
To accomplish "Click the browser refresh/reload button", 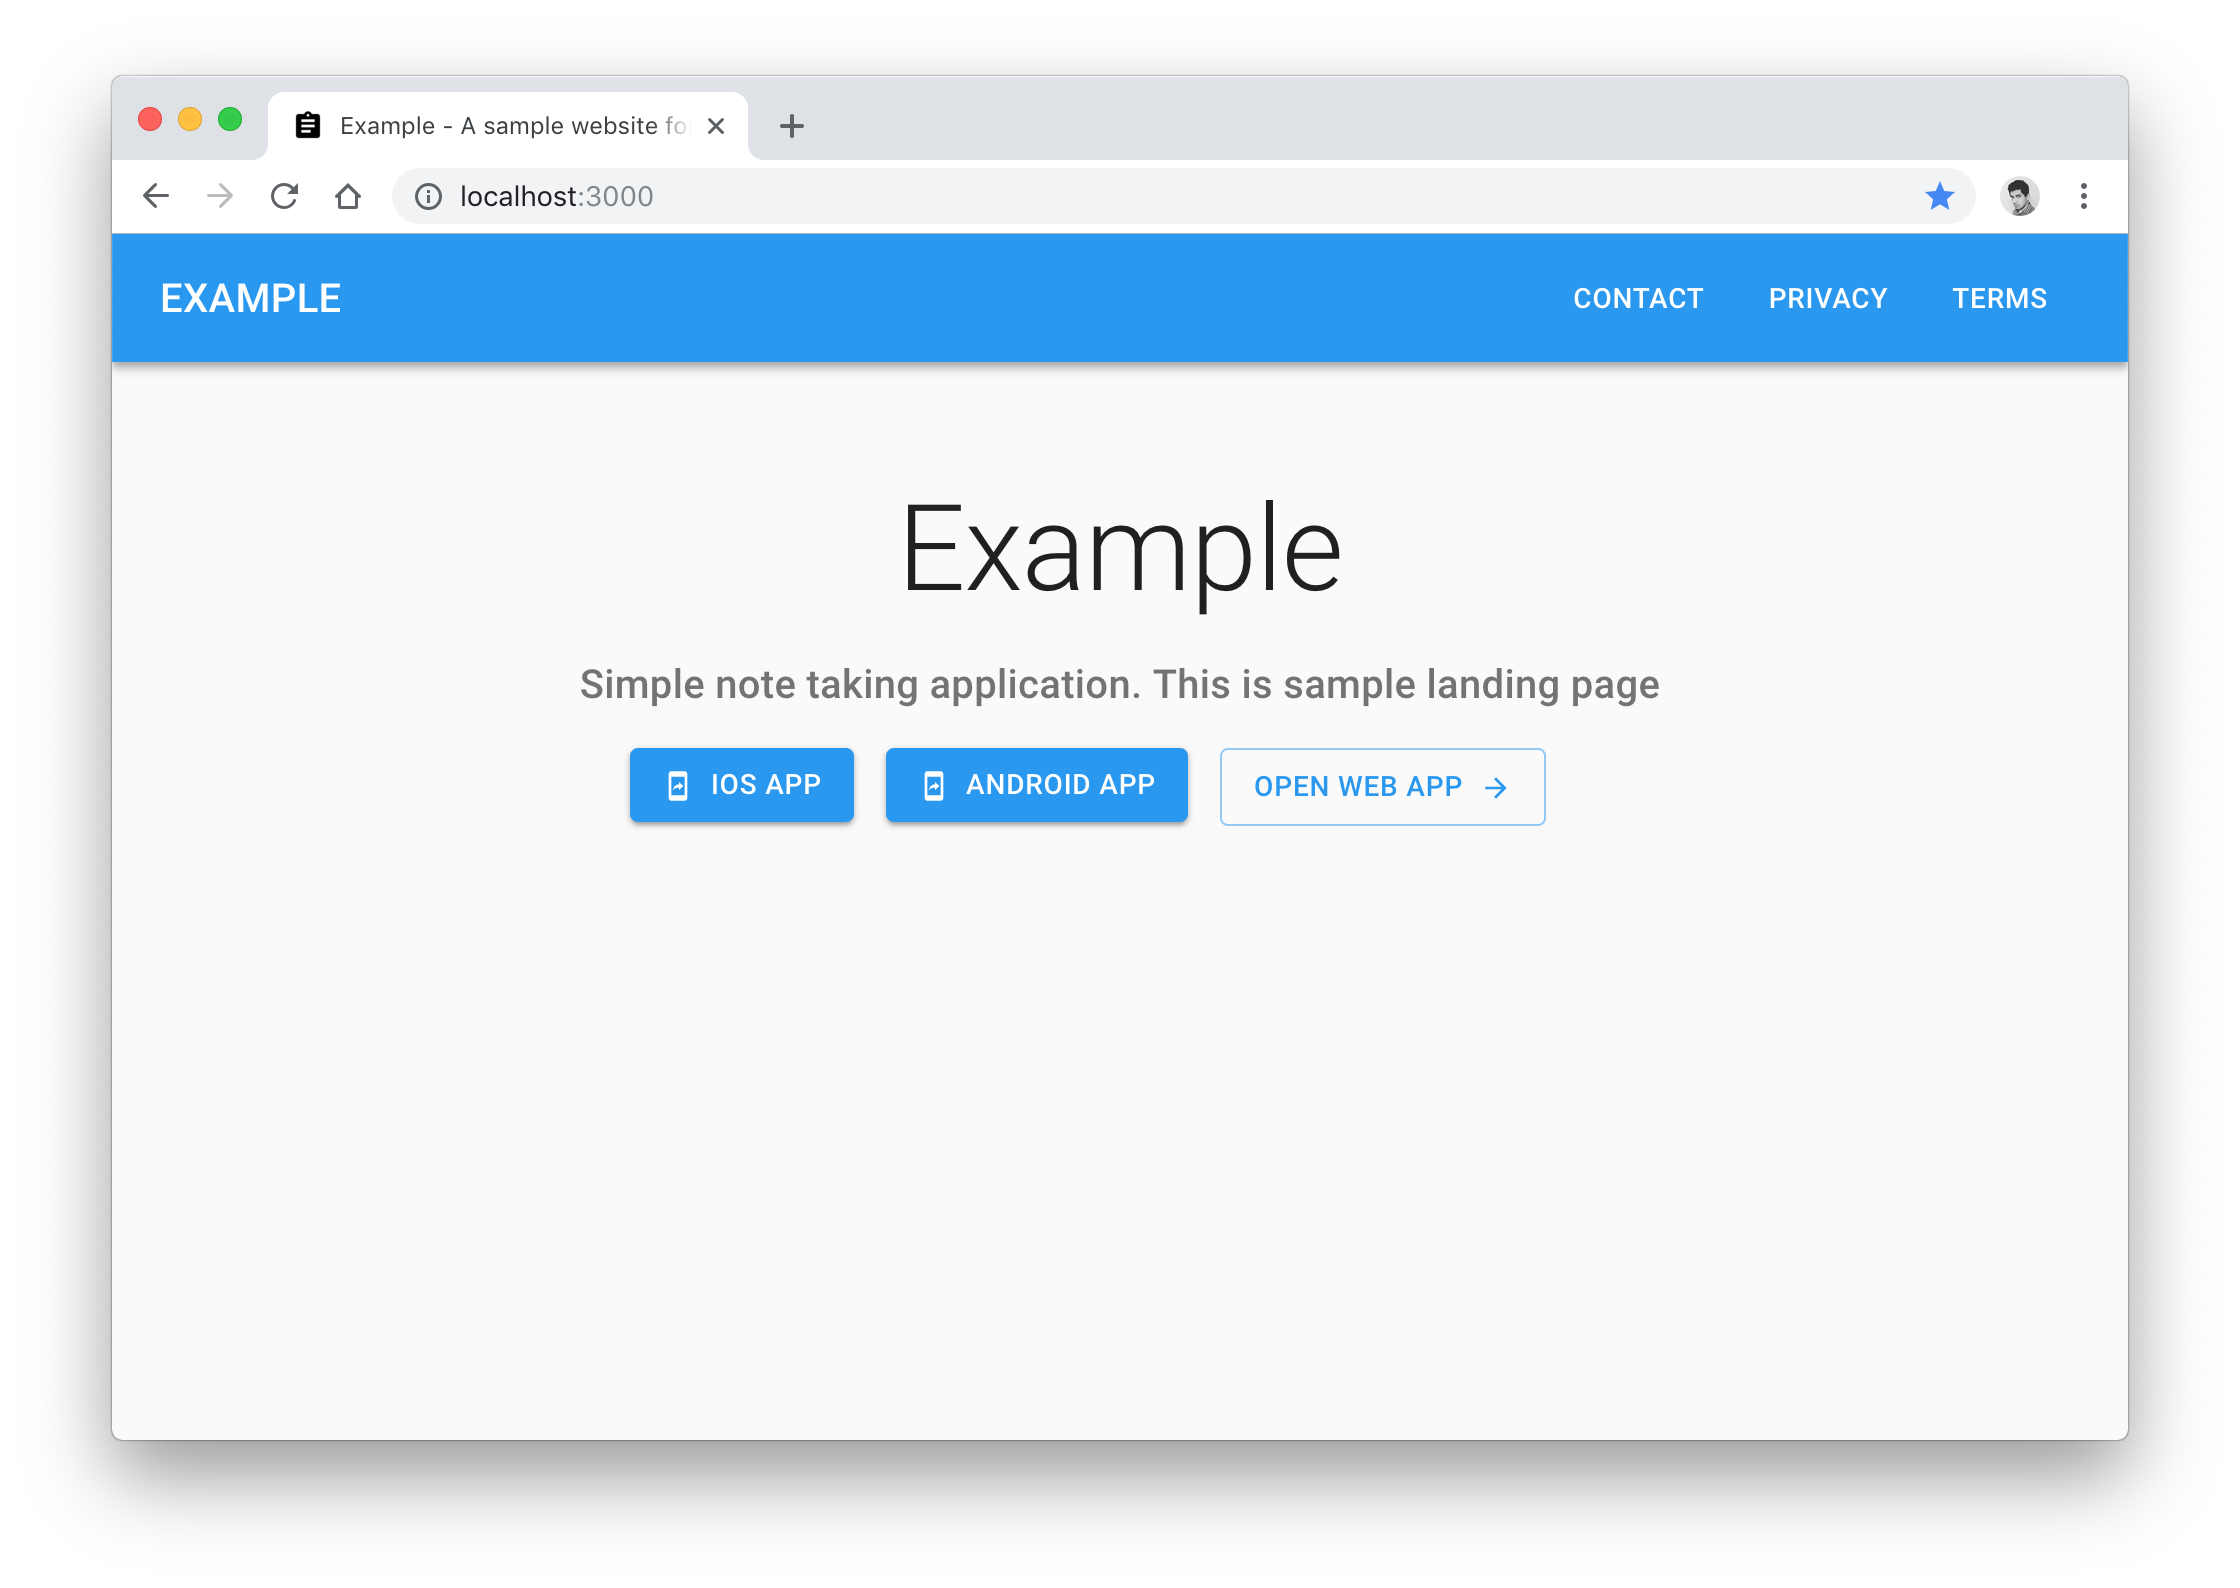I will pos(287,194).
